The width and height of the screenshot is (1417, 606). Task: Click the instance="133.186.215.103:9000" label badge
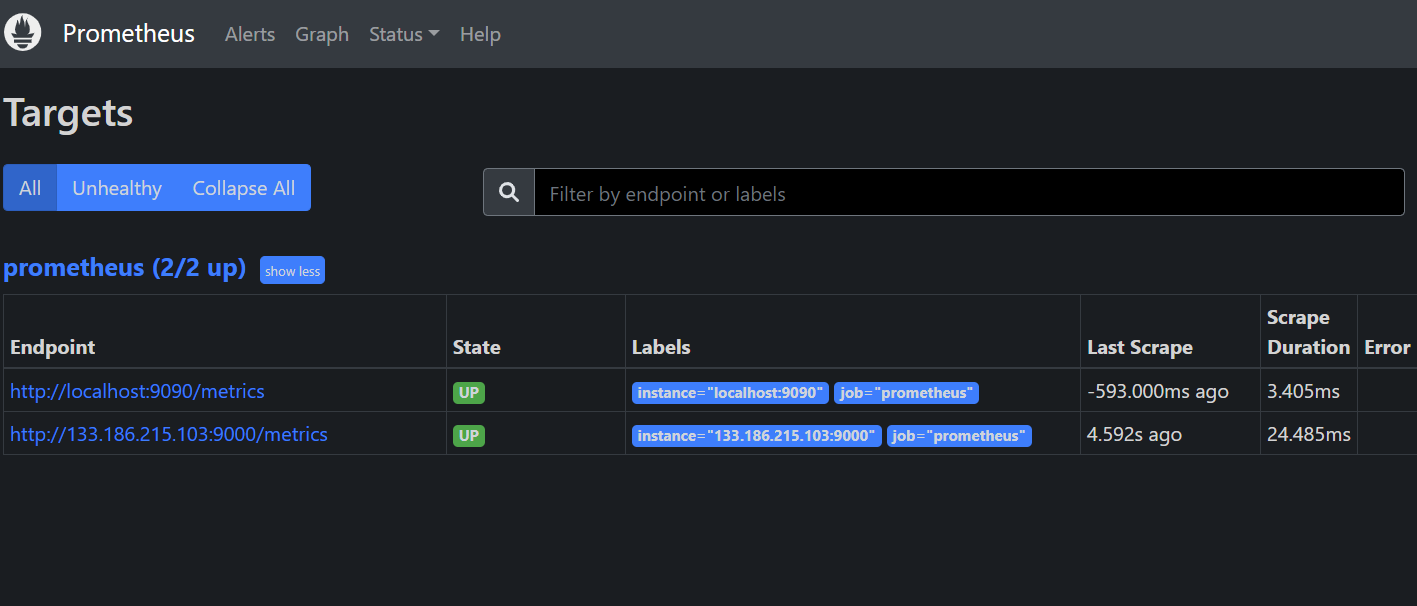(x=757, y=436)
